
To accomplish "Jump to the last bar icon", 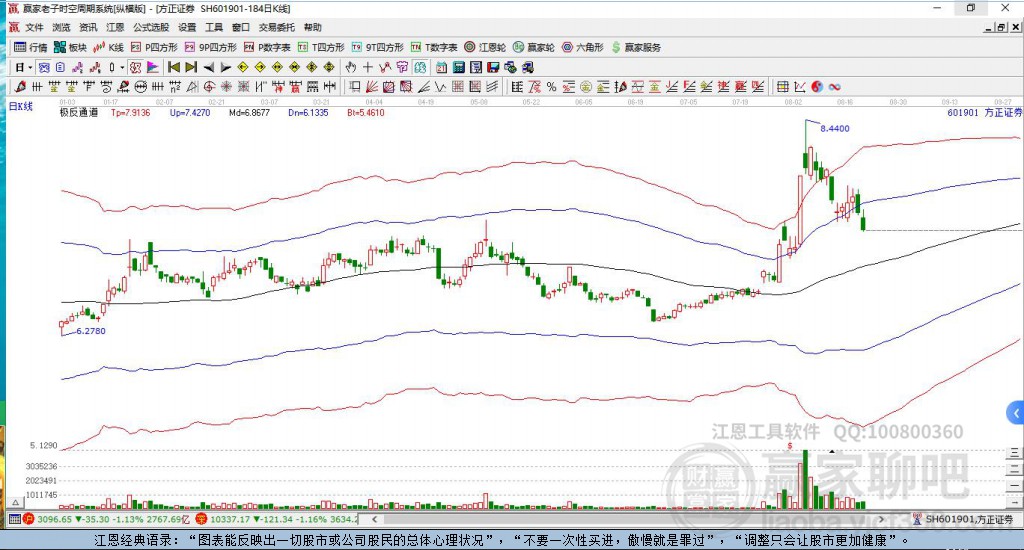I will pyautogui.click(x=191, y=67).
